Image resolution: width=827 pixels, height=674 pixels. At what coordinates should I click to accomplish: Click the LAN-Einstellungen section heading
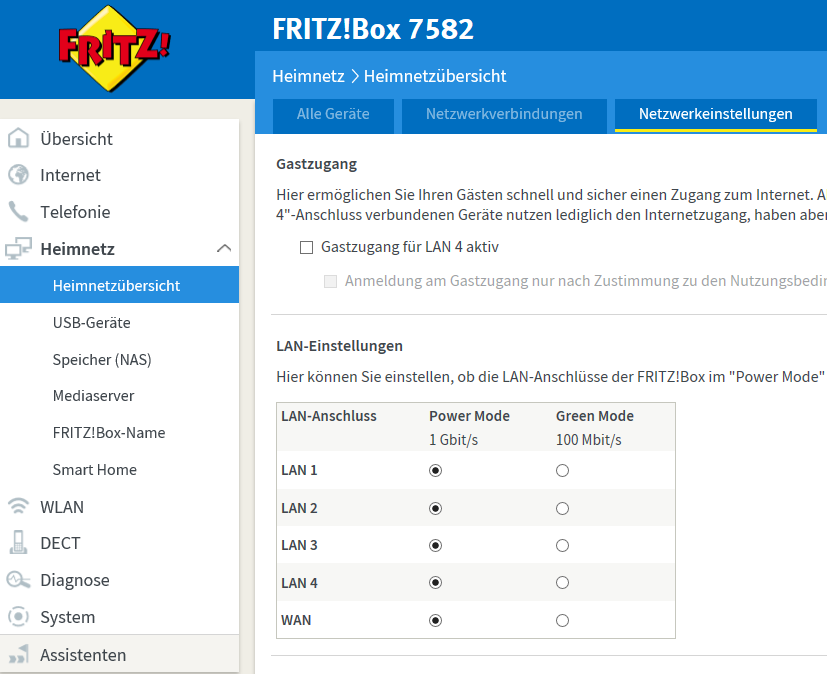339,346
